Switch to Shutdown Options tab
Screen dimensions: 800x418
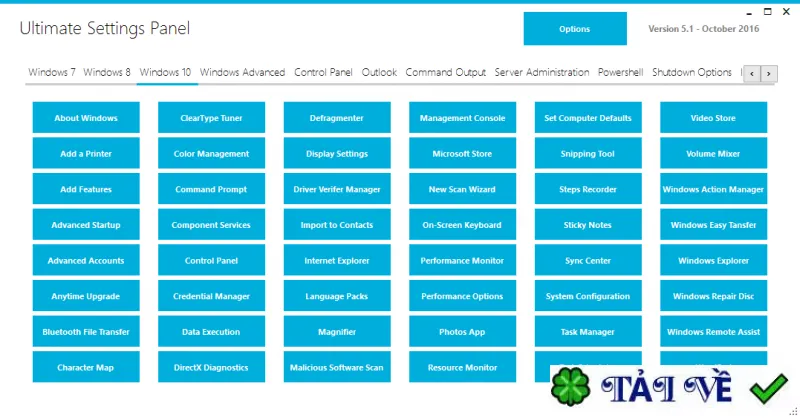click(692, 72)
